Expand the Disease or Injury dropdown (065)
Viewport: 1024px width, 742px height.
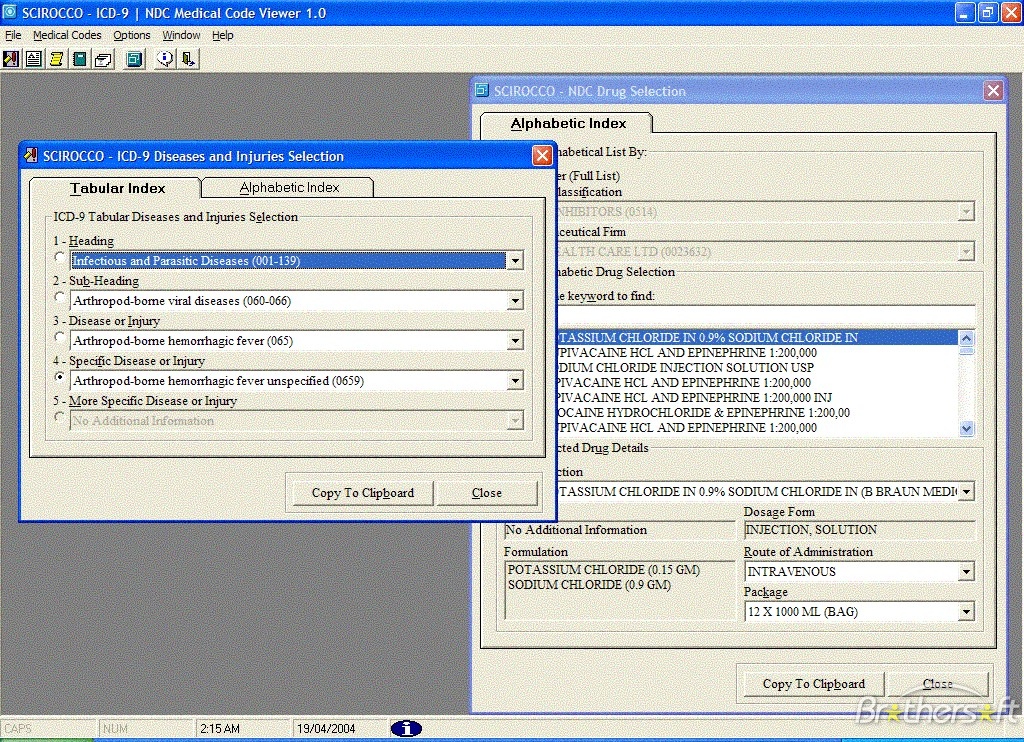(x=515, y=340)
